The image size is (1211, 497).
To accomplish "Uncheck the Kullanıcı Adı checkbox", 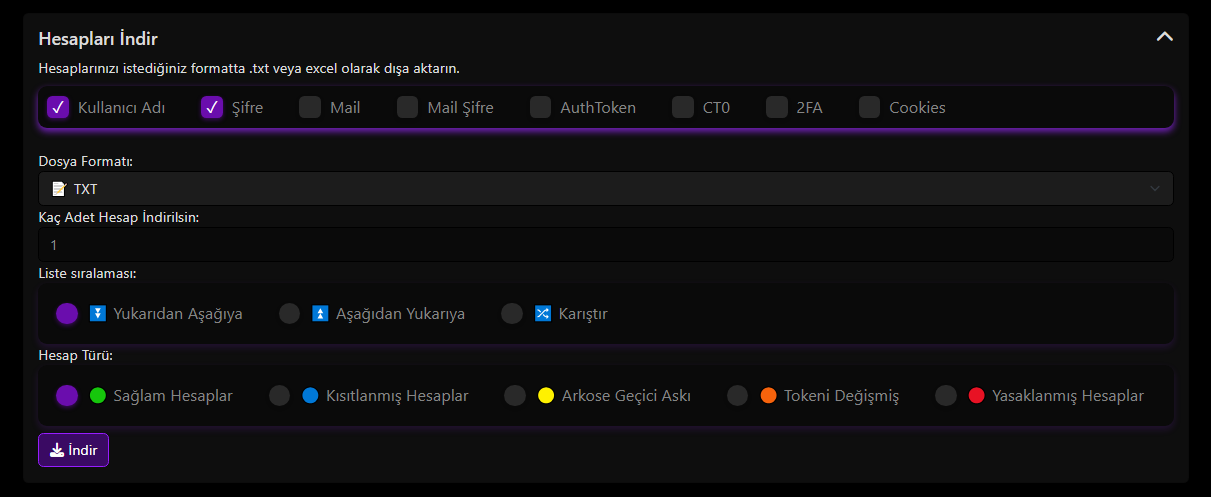I will (58, 107).
